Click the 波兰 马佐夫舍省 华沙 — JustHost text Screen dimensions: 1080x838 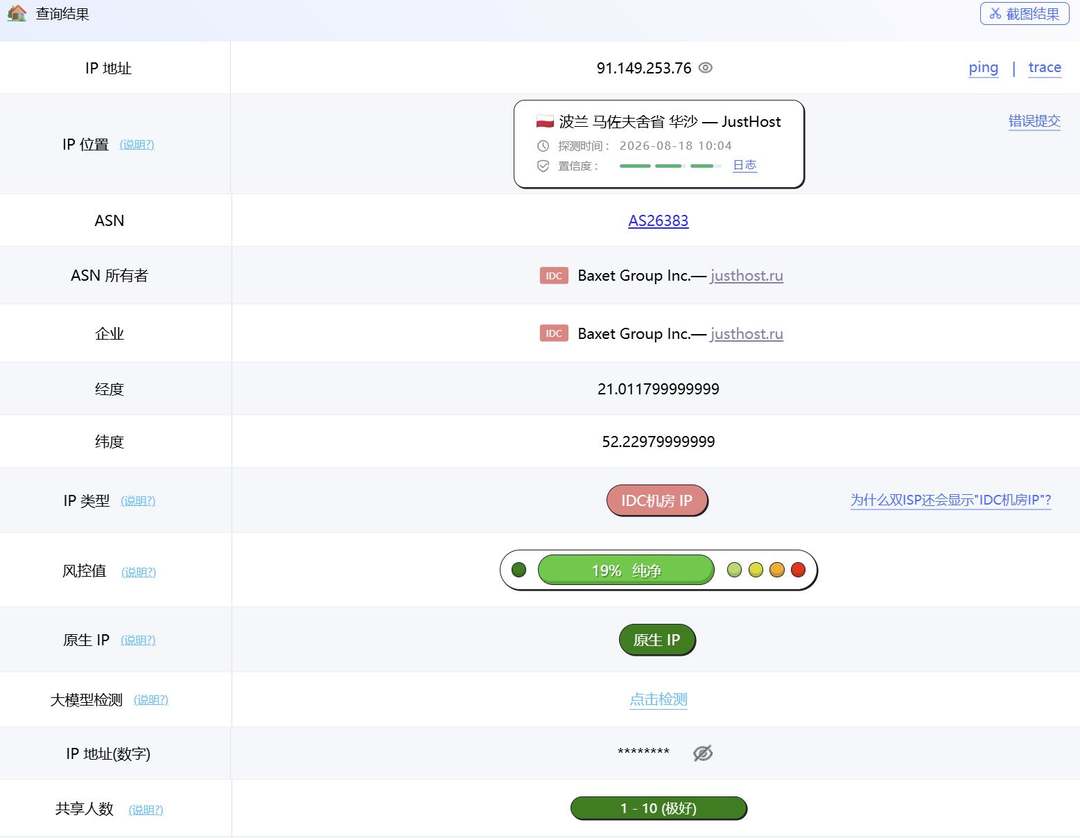[x=669, y=122]
